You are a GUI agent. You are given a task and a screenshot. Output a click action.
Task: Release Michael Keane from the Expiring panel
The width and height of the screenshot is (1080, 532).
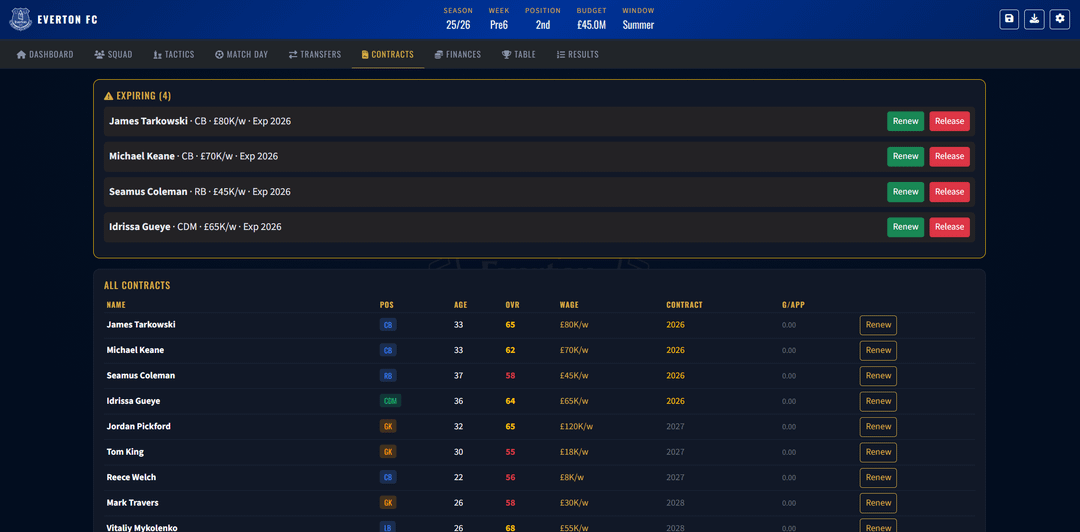tap(949, 156)
